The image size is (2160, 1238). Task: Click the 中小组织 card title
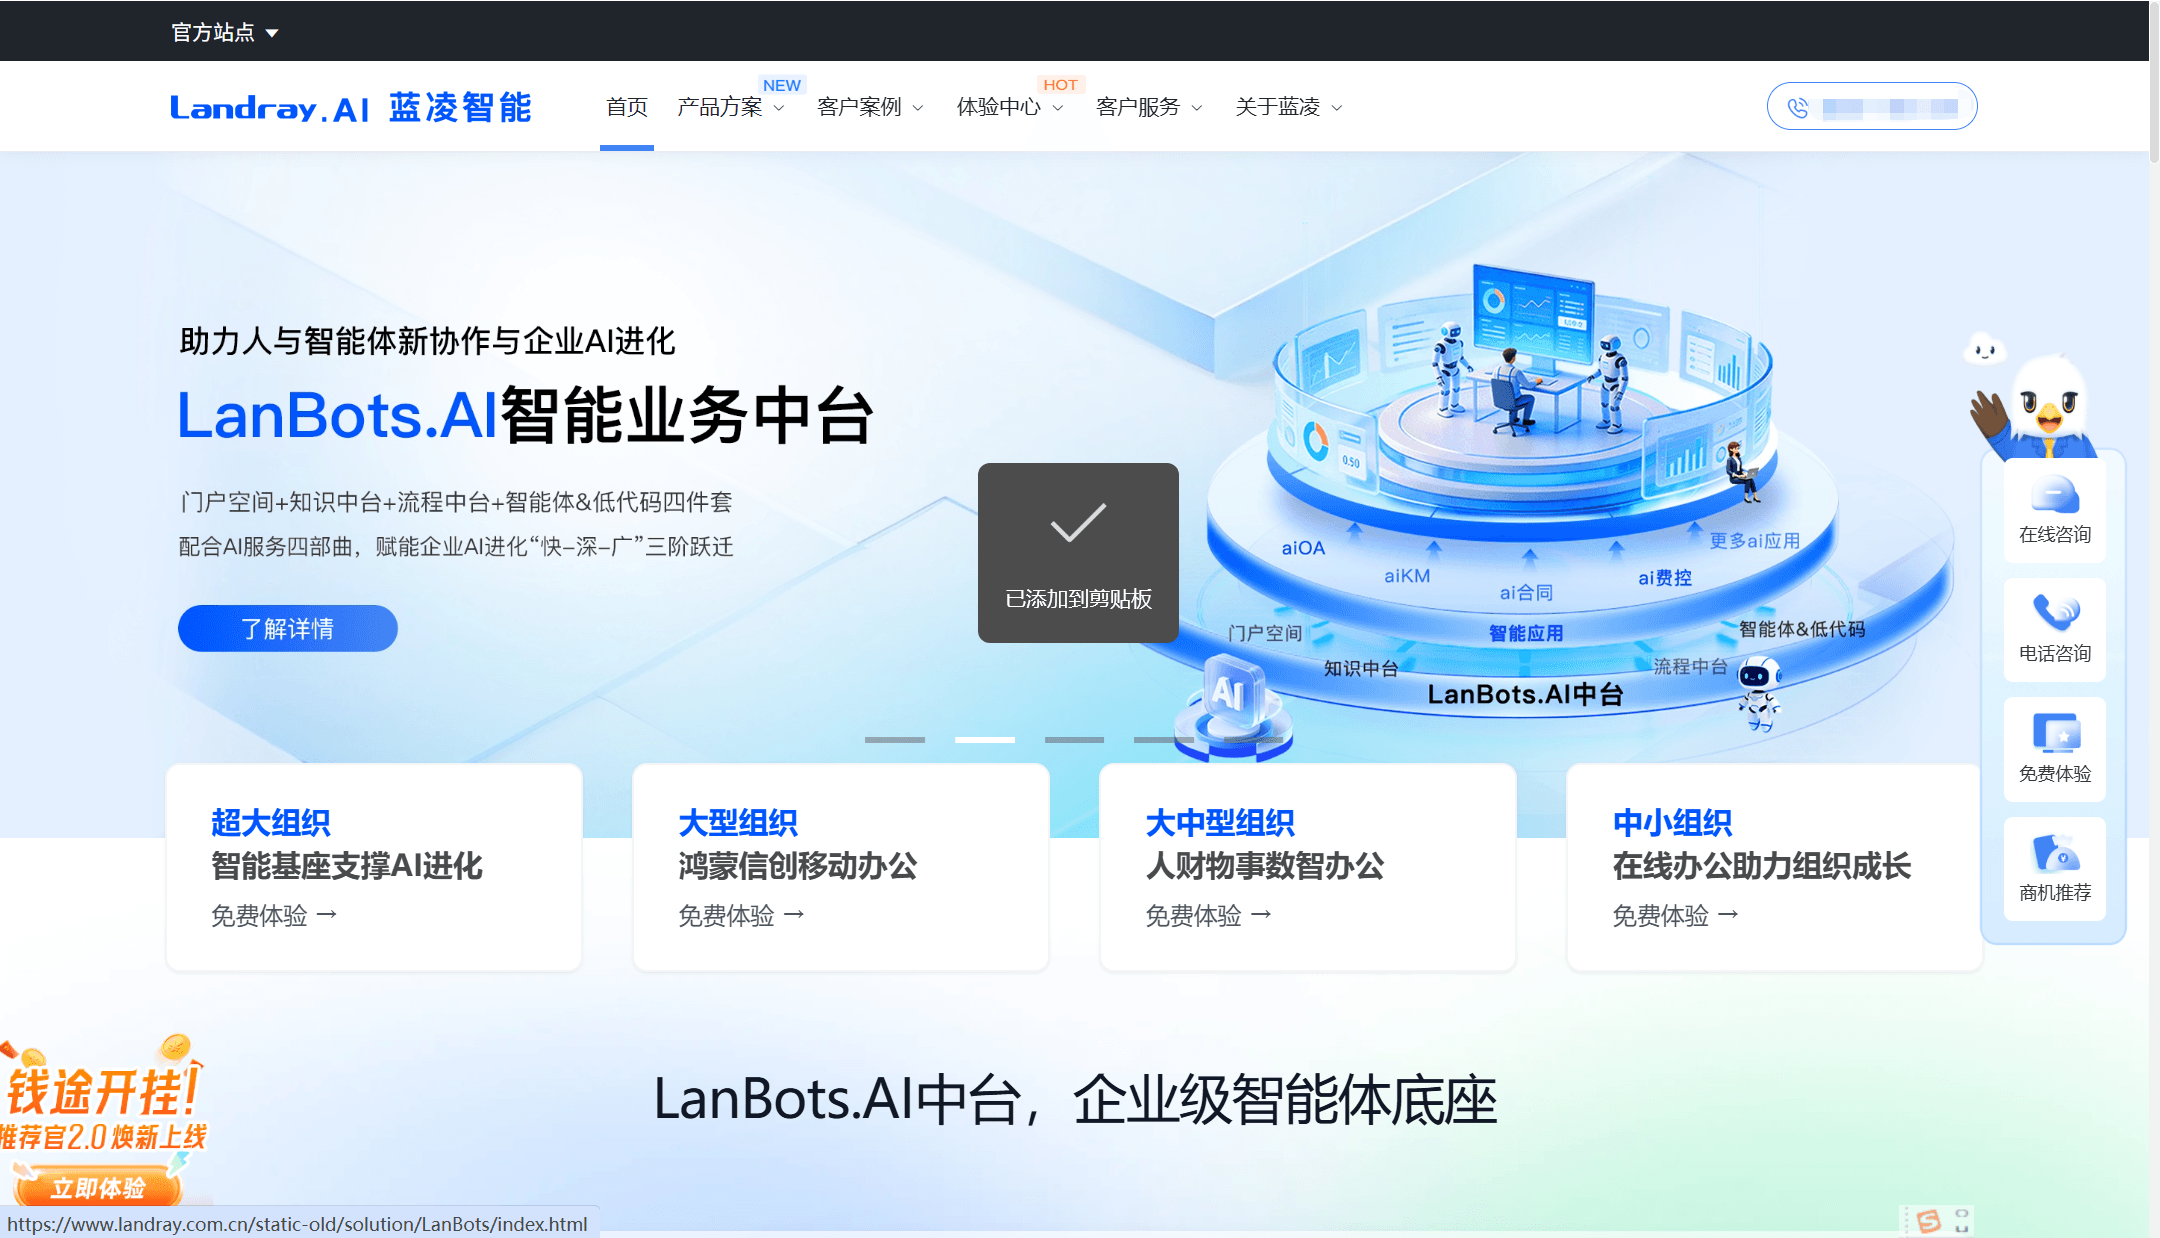pyautogui.click(x=1672, y=822)
